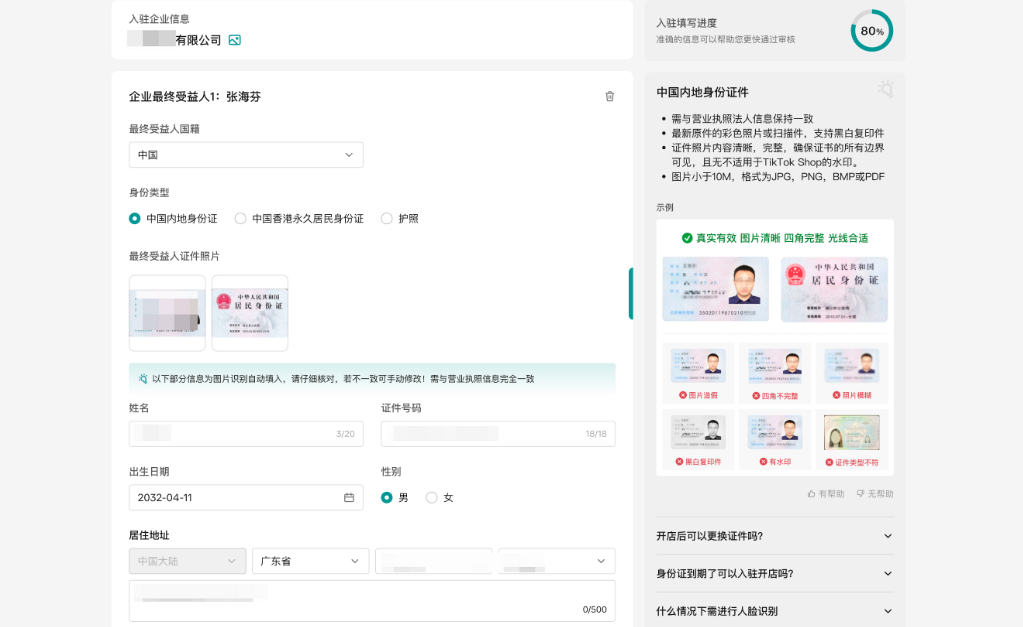Open the 最终受益人国籍 dropdown showing 中国

(246, 155)
